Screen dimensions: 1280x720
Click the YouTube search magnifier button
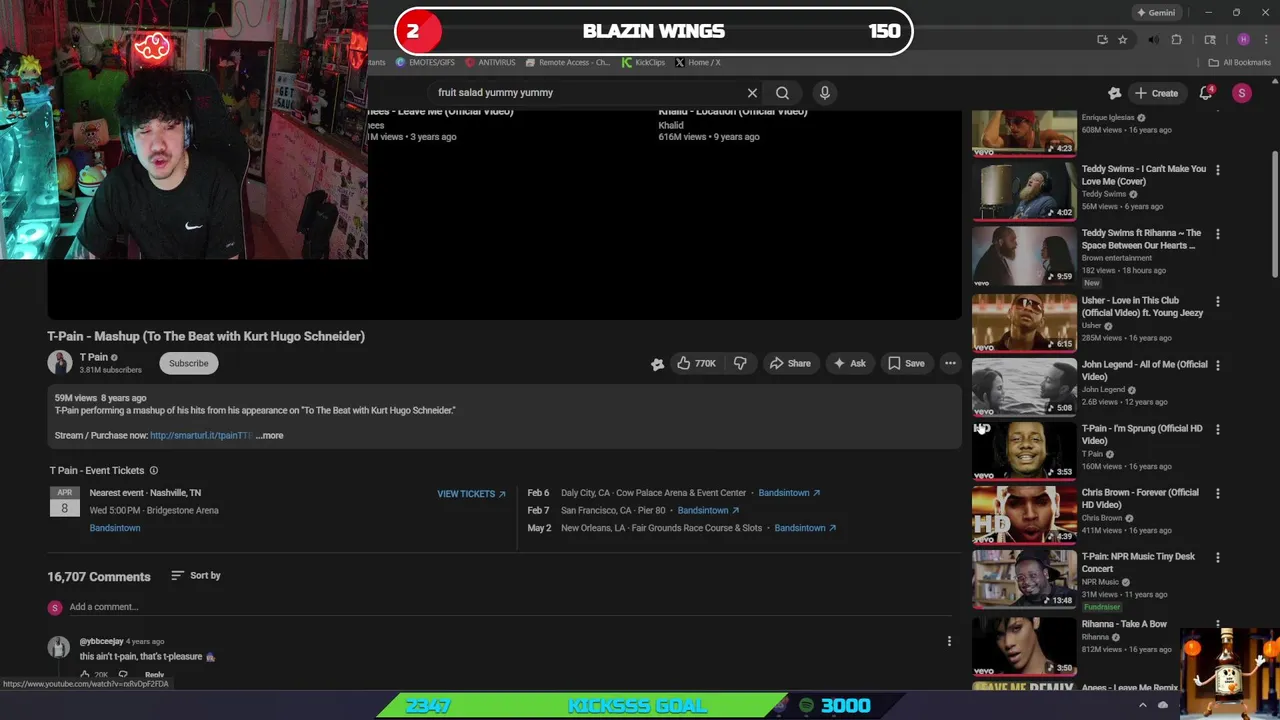782,93
